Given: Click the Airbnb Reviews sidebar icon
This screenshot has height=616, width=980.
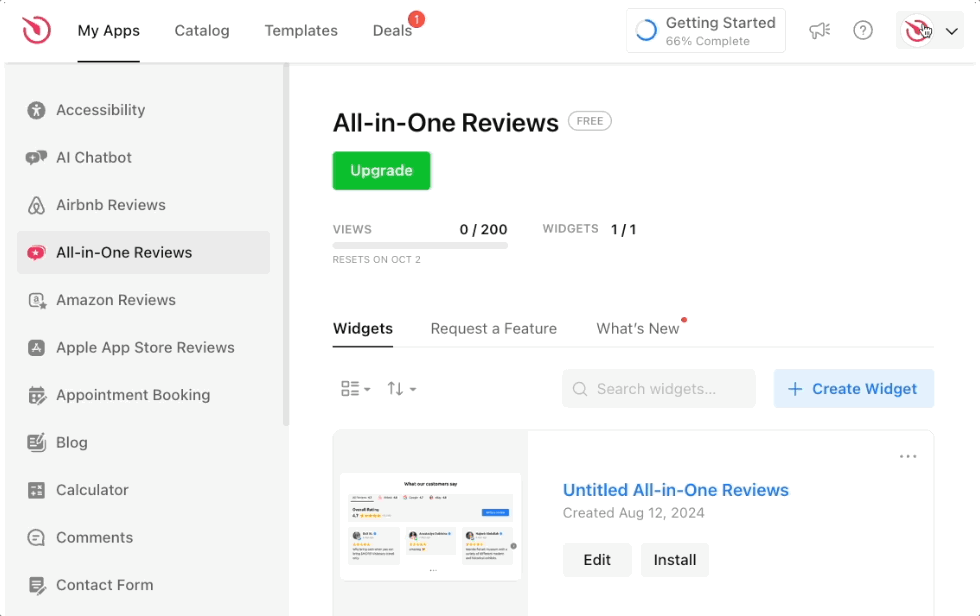Looking at the screenshot, I should (36, 205).
